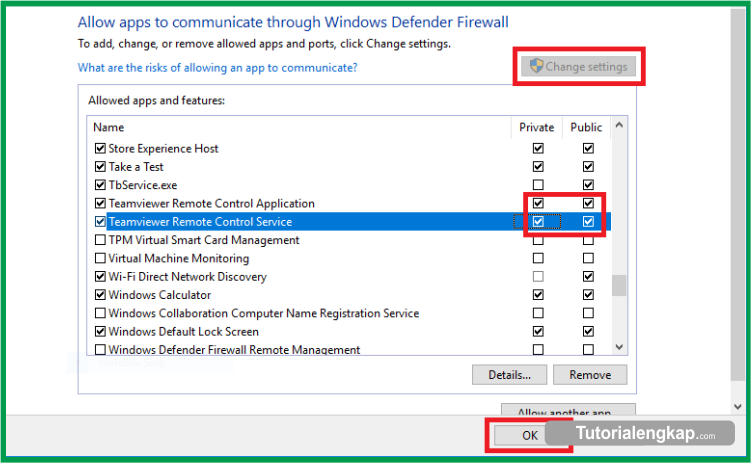Toggle TbService.exe enabled checkbox

point(100,185)
